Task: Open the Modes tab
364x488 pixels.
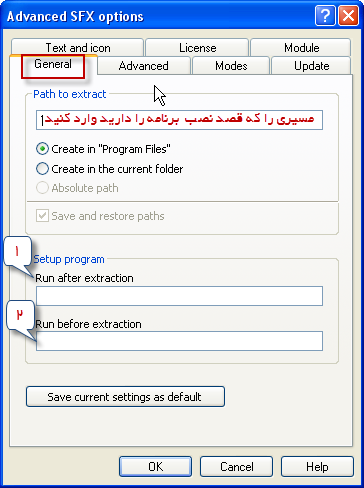Action: tap(231, 66)
